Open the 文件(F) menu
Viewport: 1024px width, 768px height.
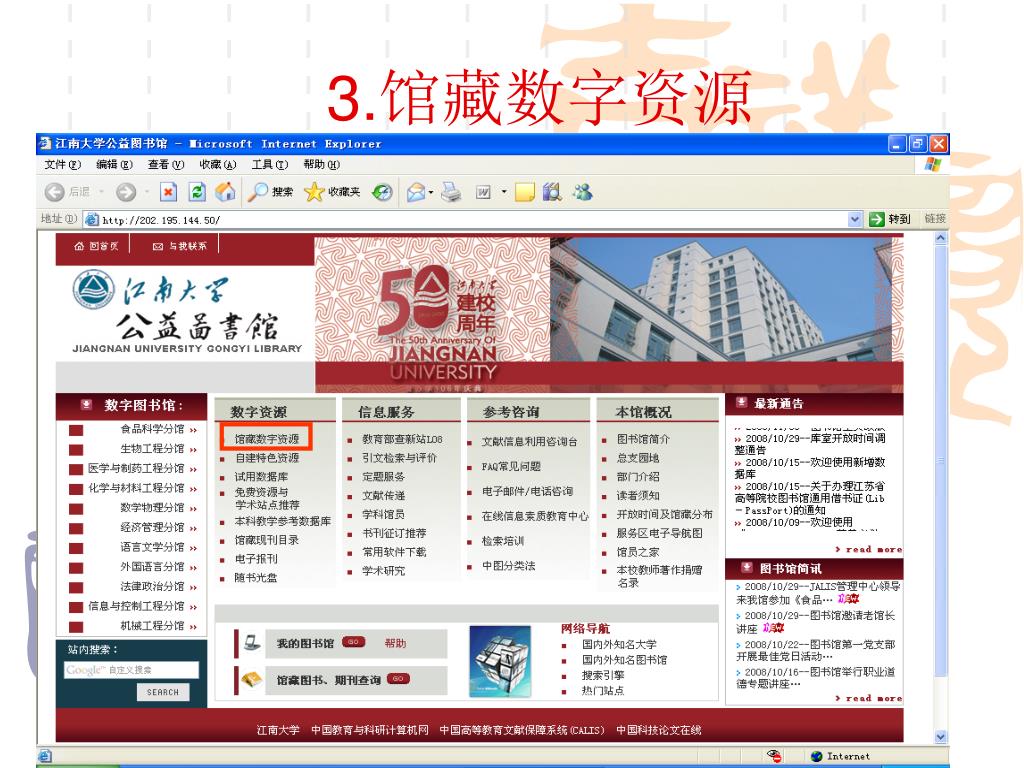coord(63,165)
